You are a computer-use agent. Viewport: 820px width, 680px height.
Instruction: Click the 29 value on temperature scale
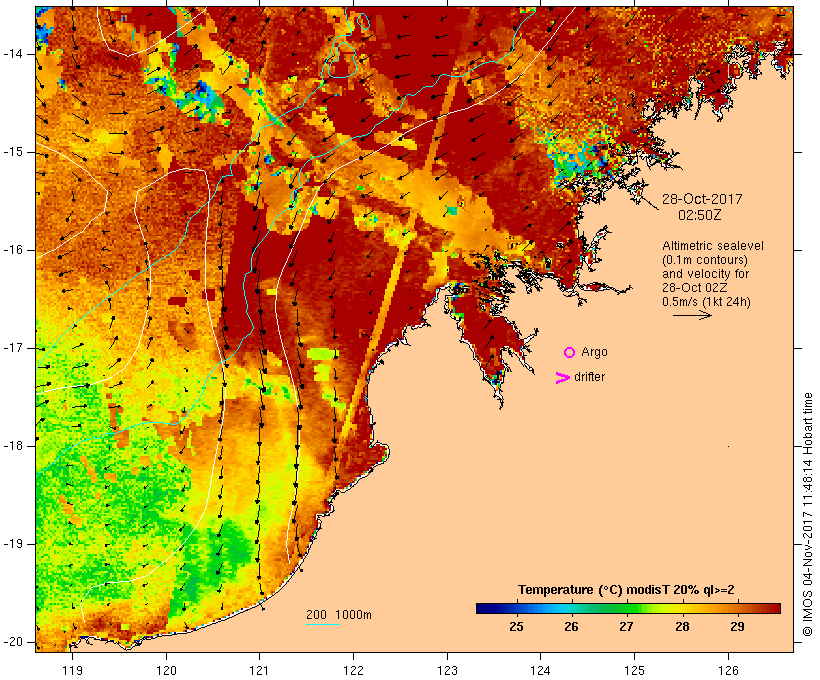[737, 627]
